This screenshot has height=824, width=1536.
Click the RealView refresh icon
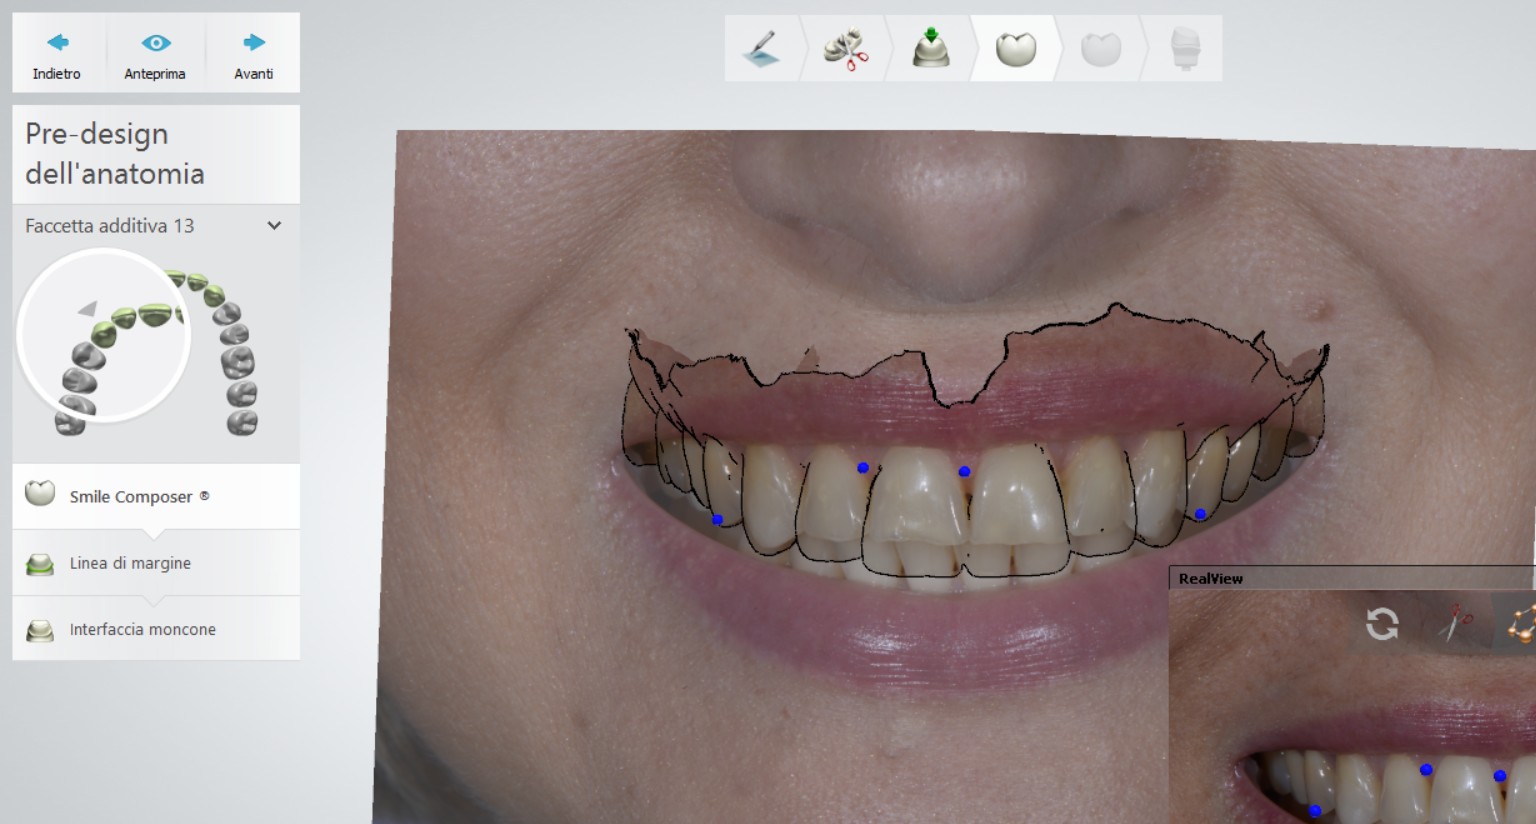coord(1382,624)
